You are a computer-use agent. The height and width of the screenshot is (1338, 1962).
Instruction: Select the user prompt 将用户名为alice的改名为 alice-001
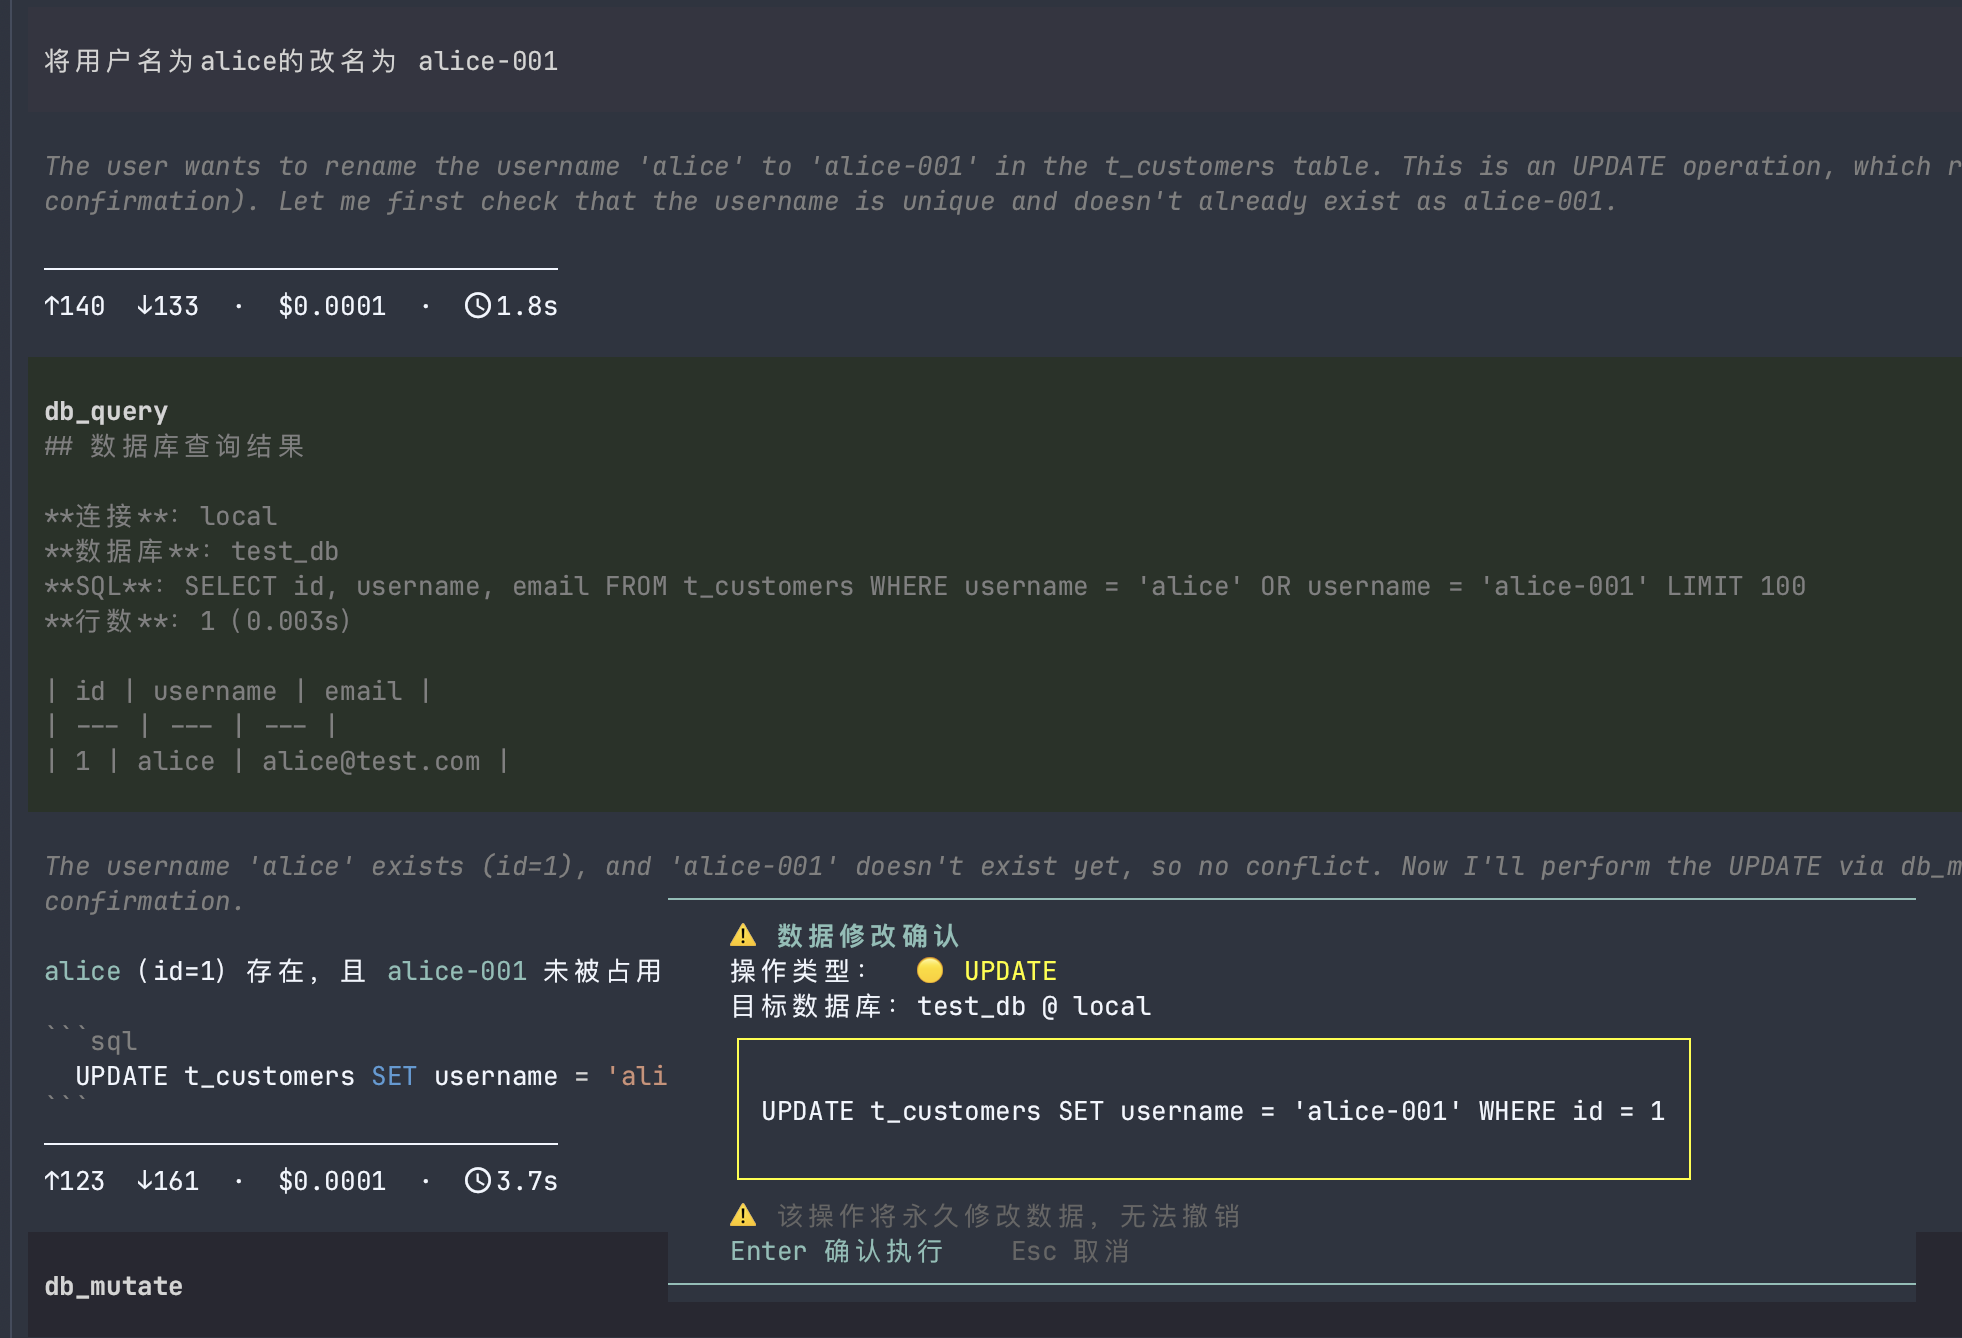[x=301, y=61]
